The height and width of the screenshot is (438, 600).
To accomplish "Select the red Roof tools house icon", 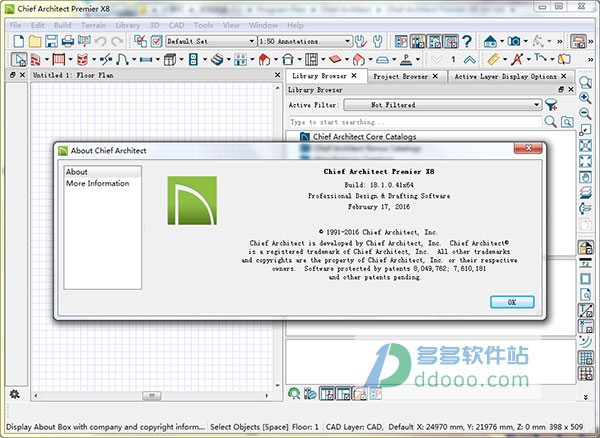I will point(264,59).
